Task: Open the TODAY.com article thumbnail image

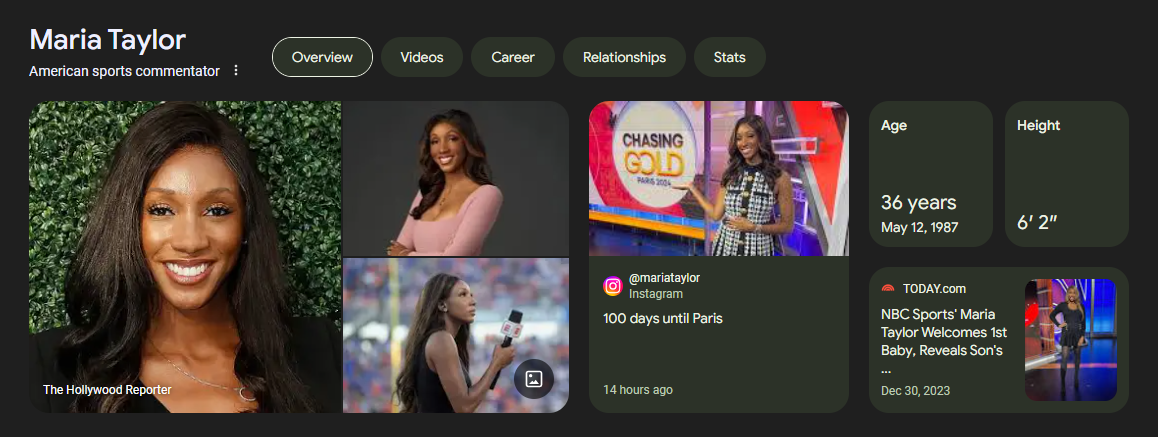Action: coord(1071,340)
